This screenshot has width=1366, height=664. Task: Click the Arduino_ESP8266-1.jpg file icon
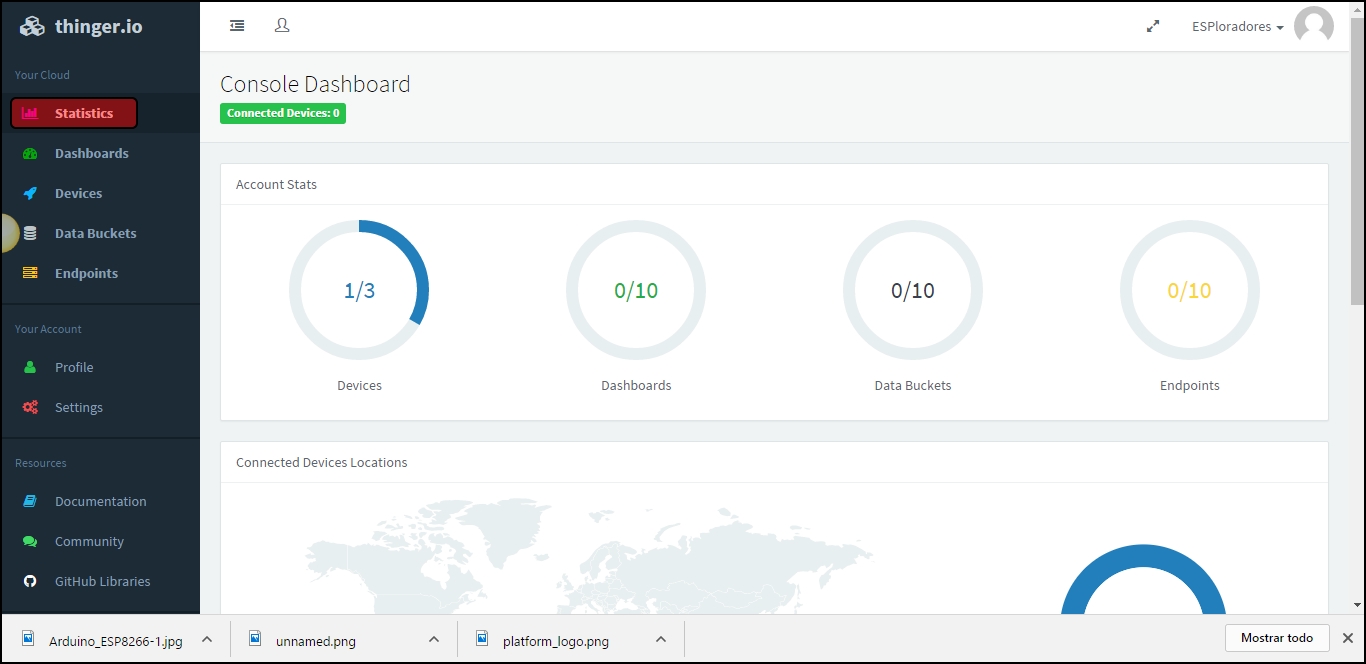click(29, 638)
